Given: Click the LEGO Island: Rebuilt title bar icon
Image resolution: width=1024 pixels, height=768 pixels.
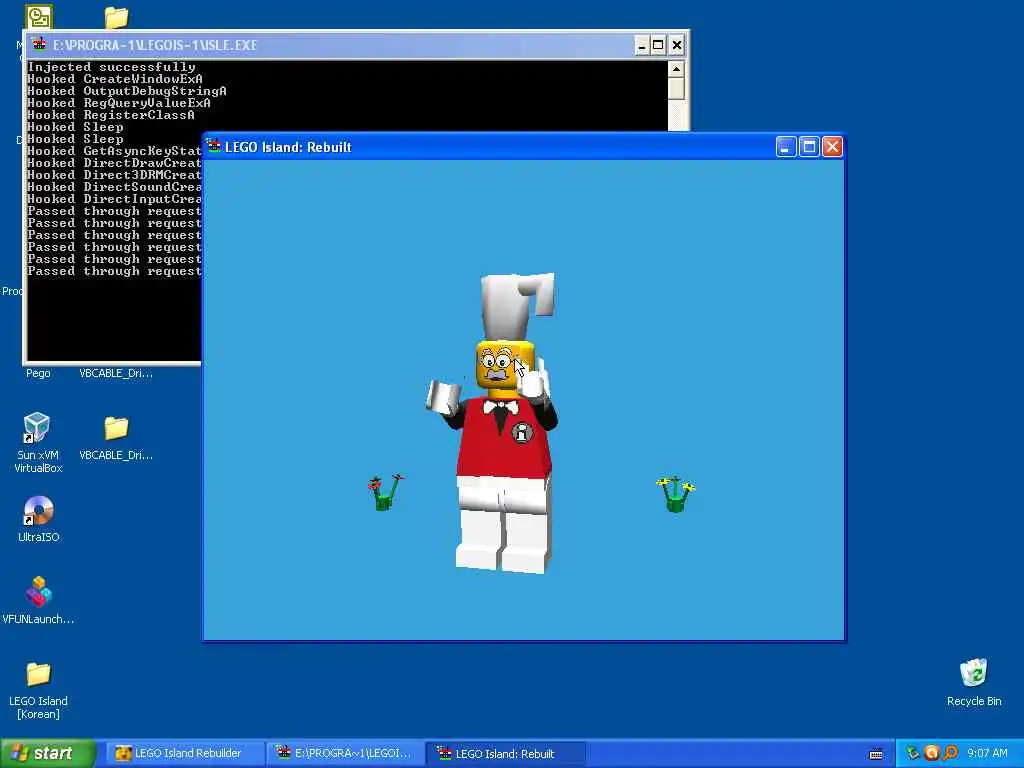Looking at the screenshot, I should [x=214, y=146].
